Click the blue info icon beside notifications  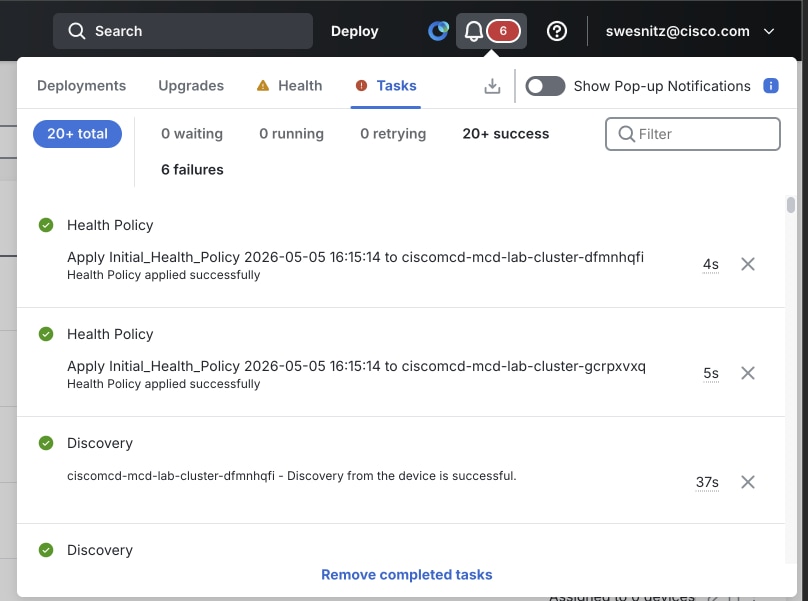pos(771,86)
